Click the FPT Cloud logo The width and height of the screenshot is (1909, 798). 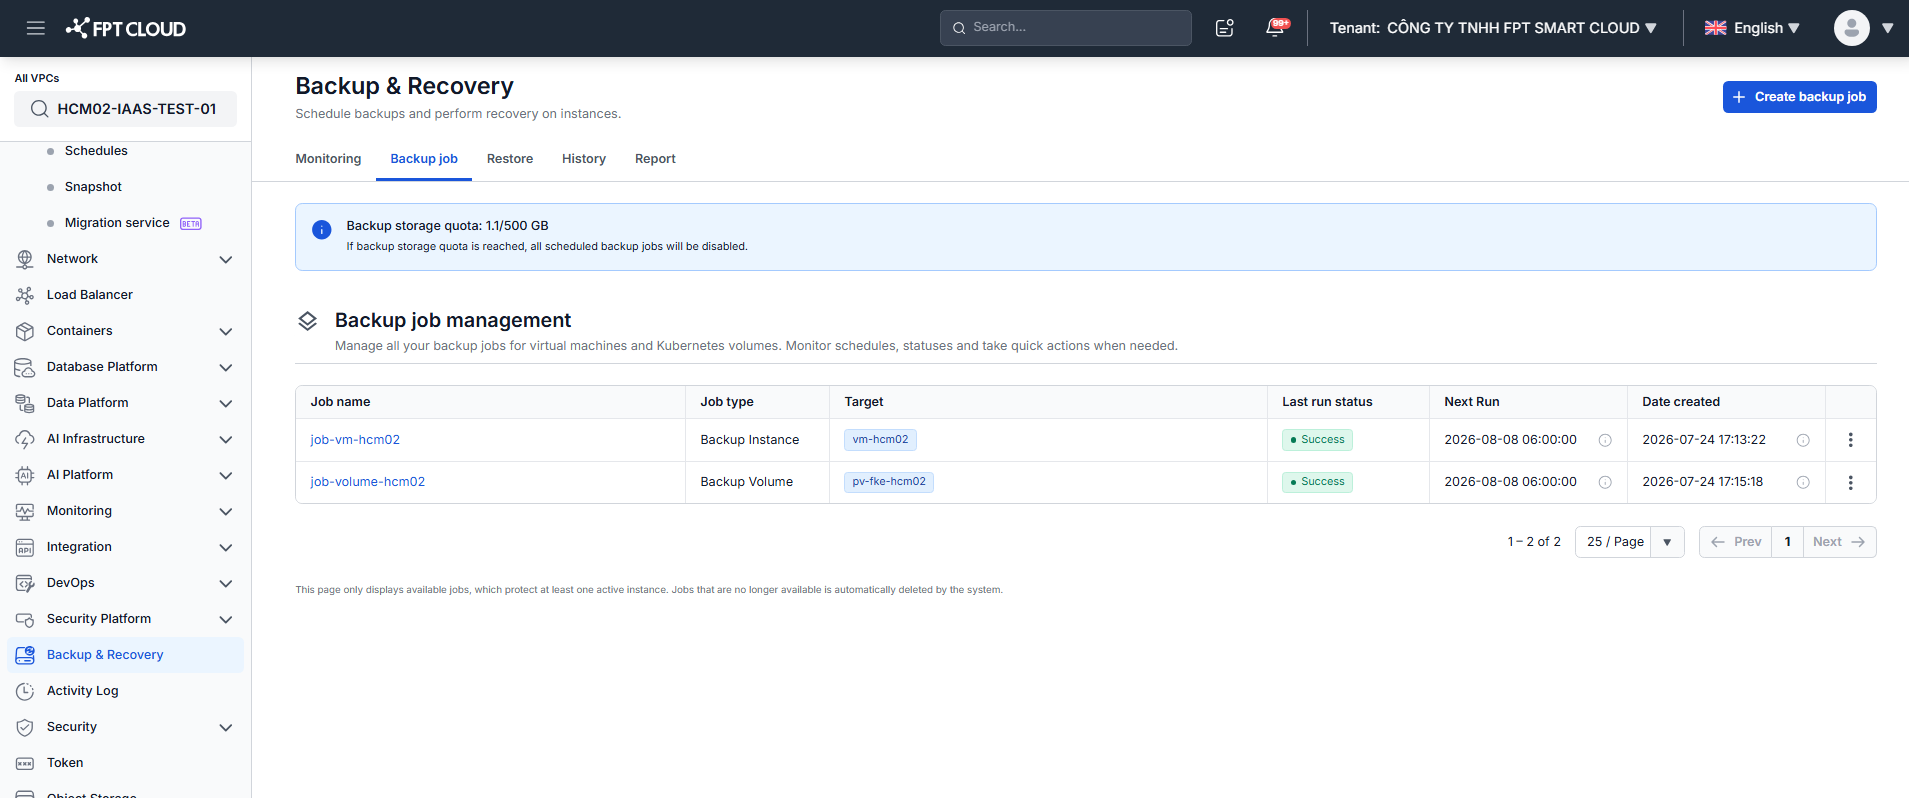tap(126, 28)
